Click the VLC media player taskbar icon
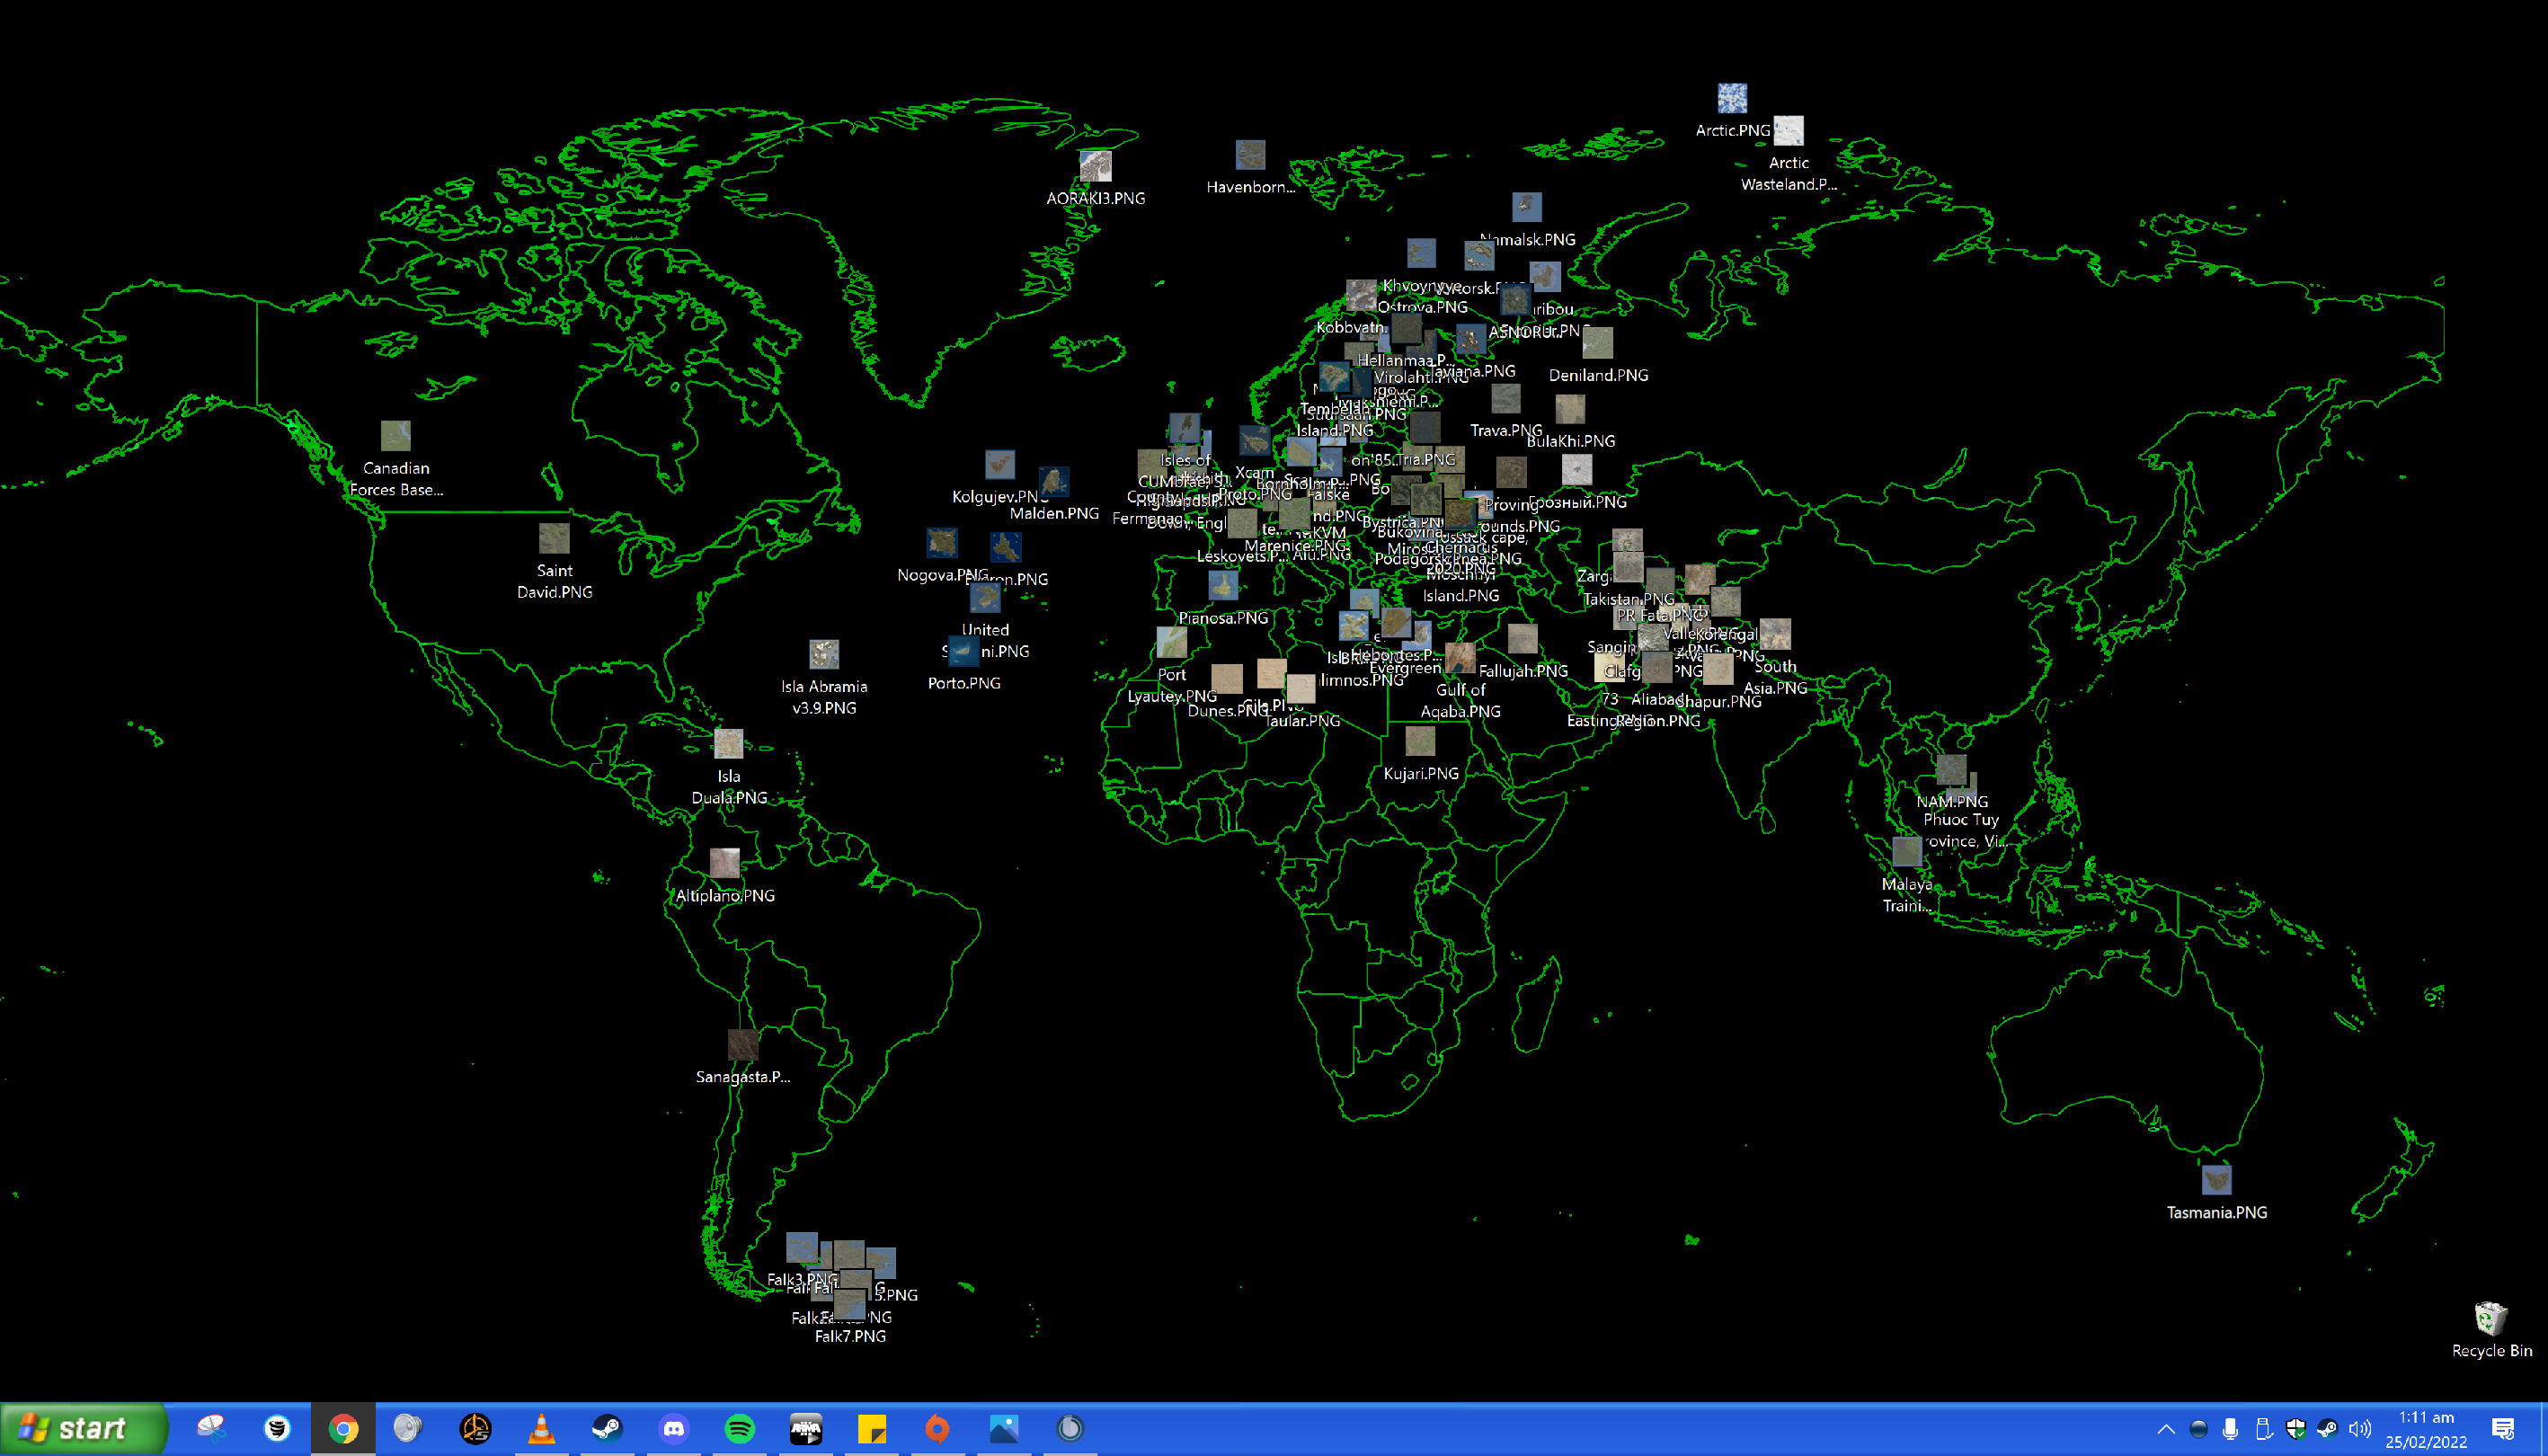The width and height of the screenshot is (2548, 1456). click(x=541, y=1429)
